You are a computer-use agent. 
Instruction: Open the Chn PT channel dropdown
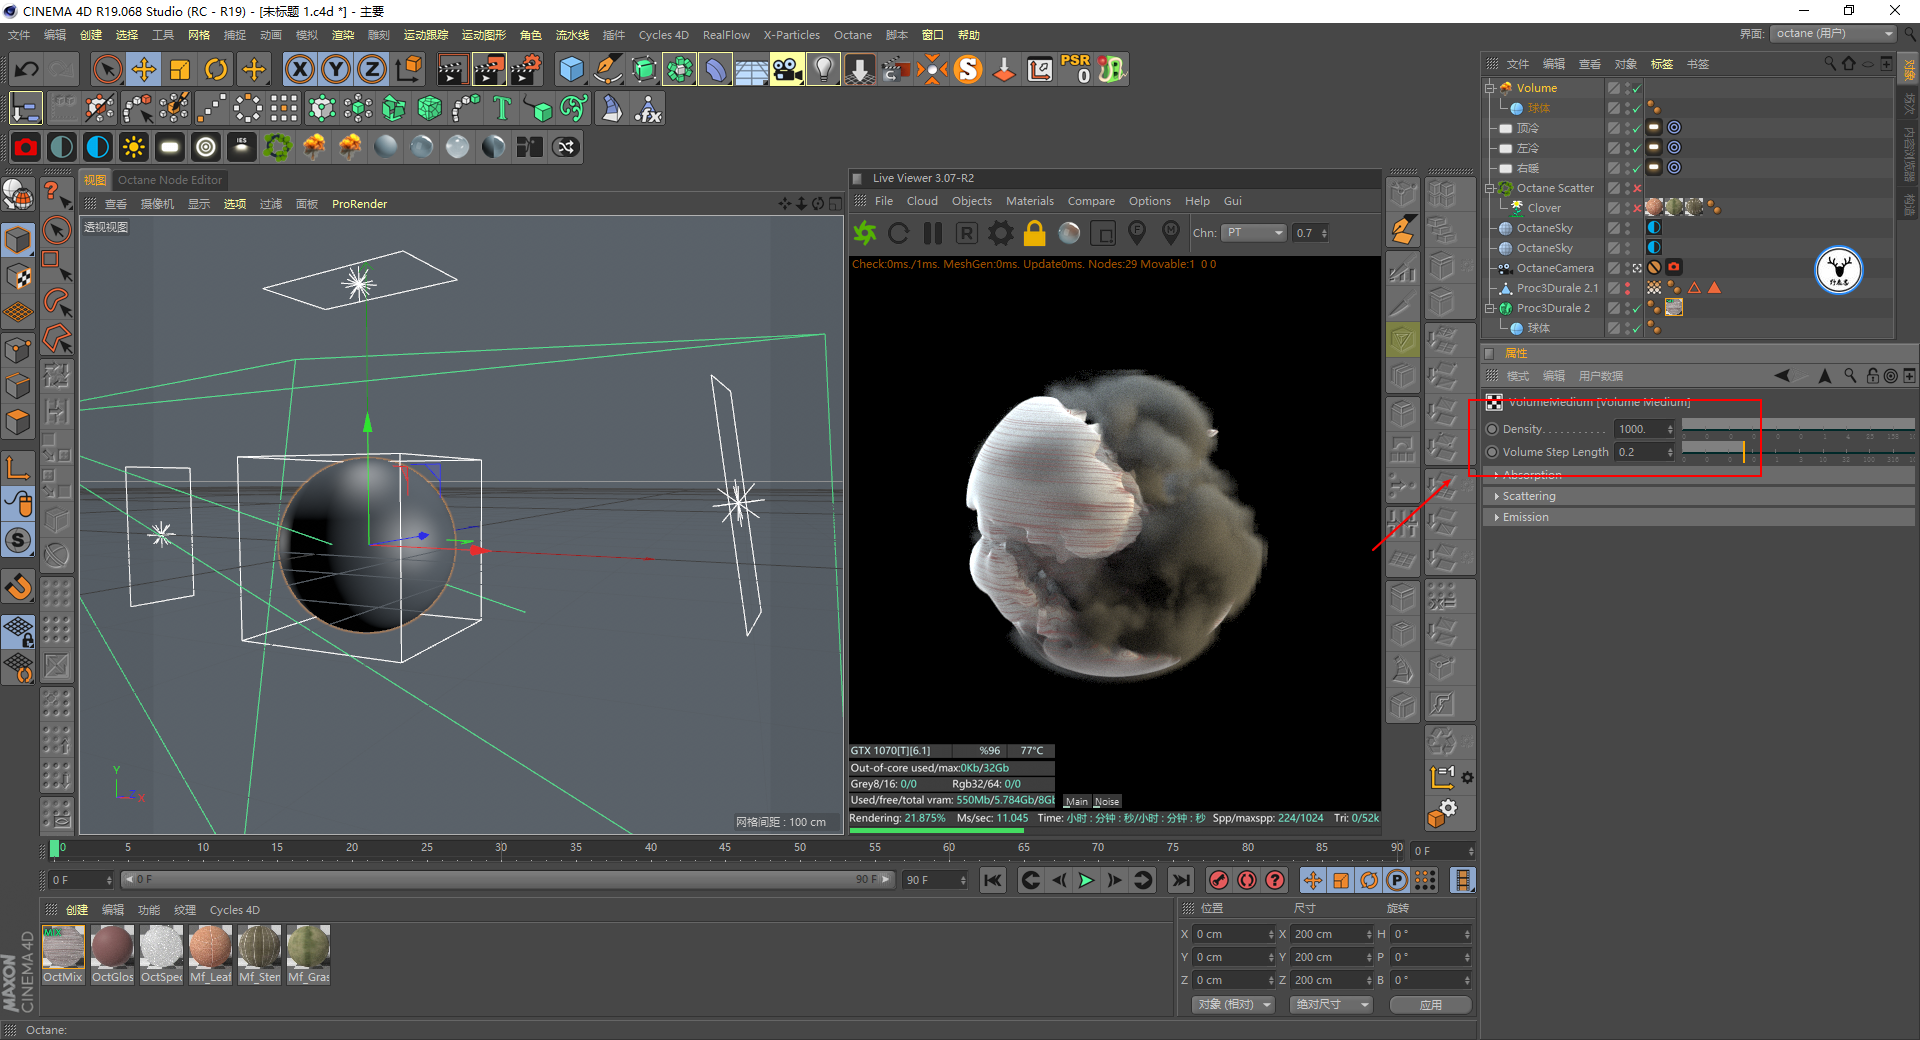point(1254,233)
